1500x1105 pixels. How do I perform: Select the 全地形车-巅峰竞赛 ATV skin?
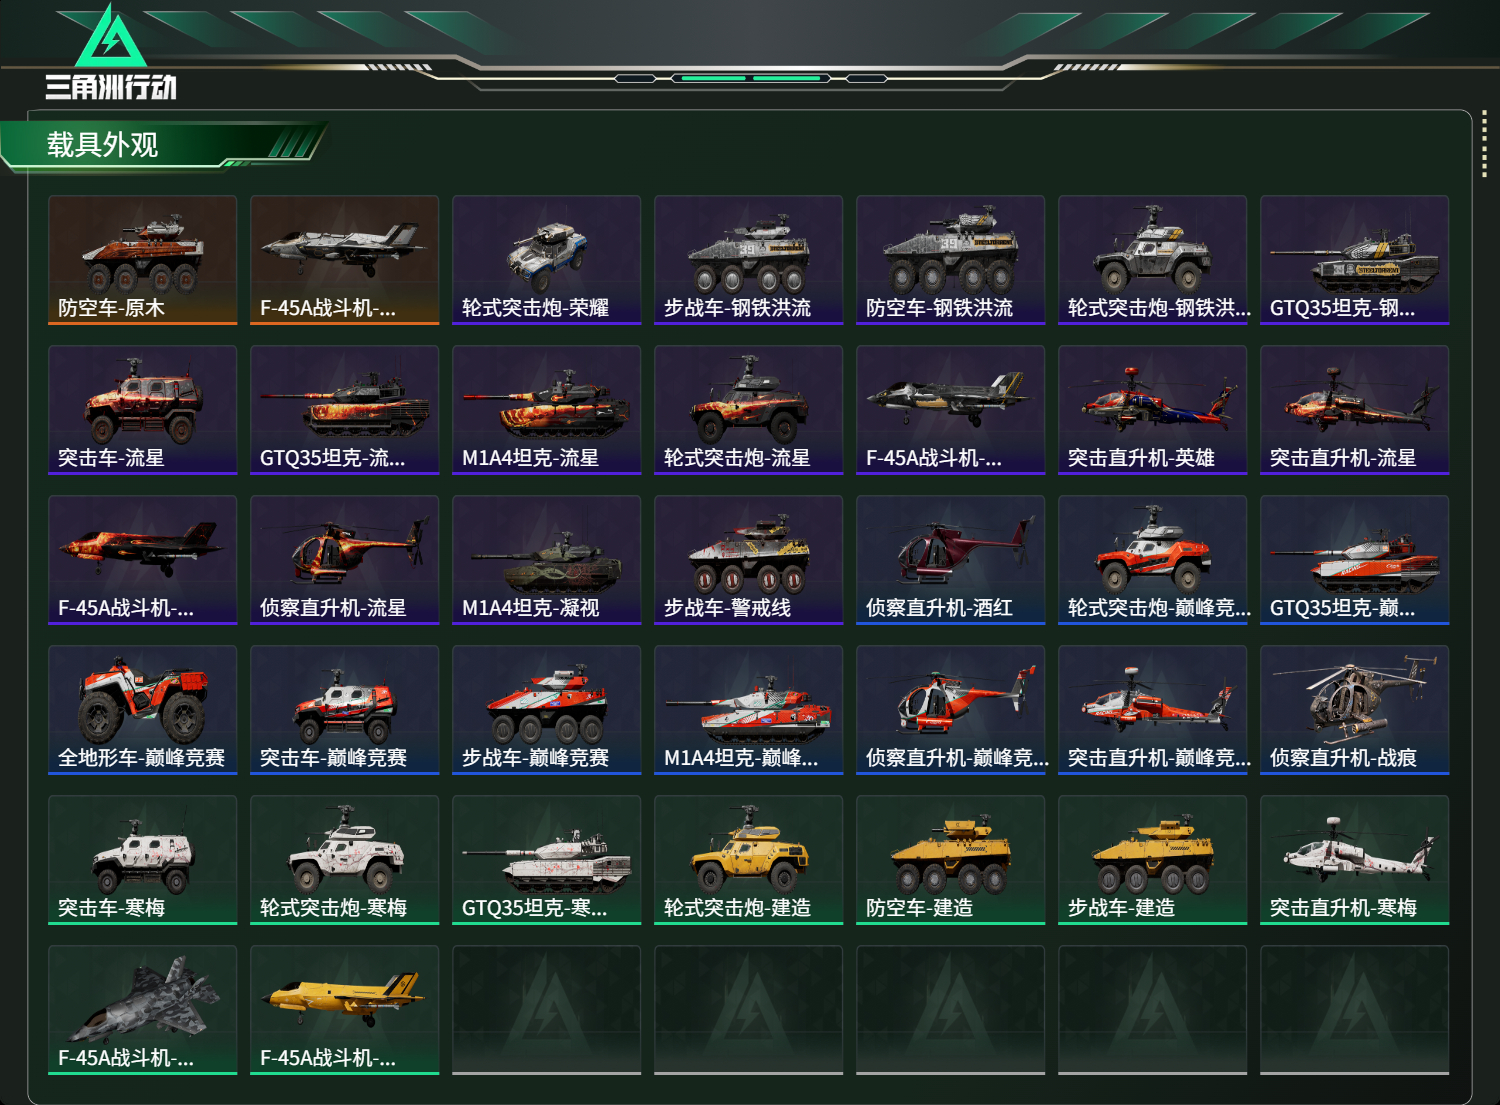pos(143,710)
